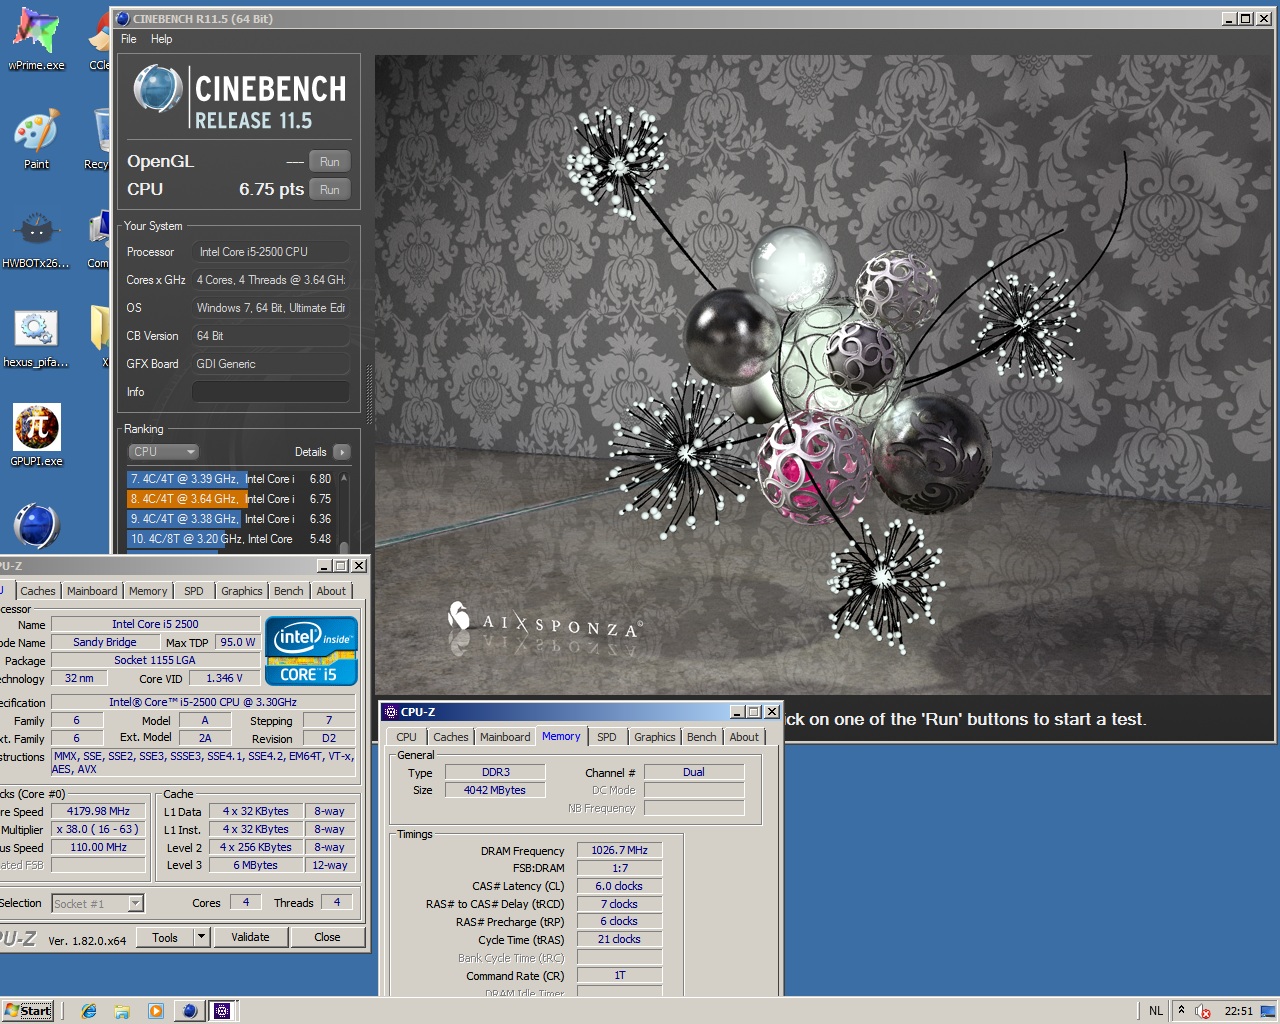Open the Bench tab in the left CPU-Z
Viewport: 1280px width, 1024px height.
(289, 591)
